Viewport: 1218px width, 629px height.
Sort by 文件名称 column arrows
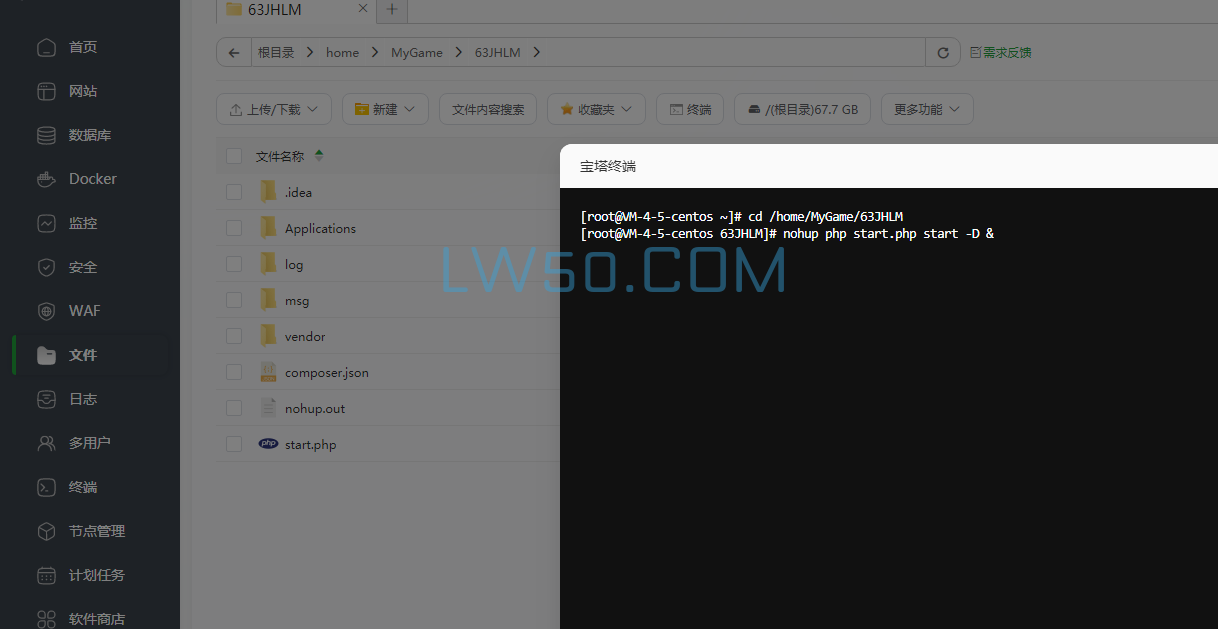[319, 156]
